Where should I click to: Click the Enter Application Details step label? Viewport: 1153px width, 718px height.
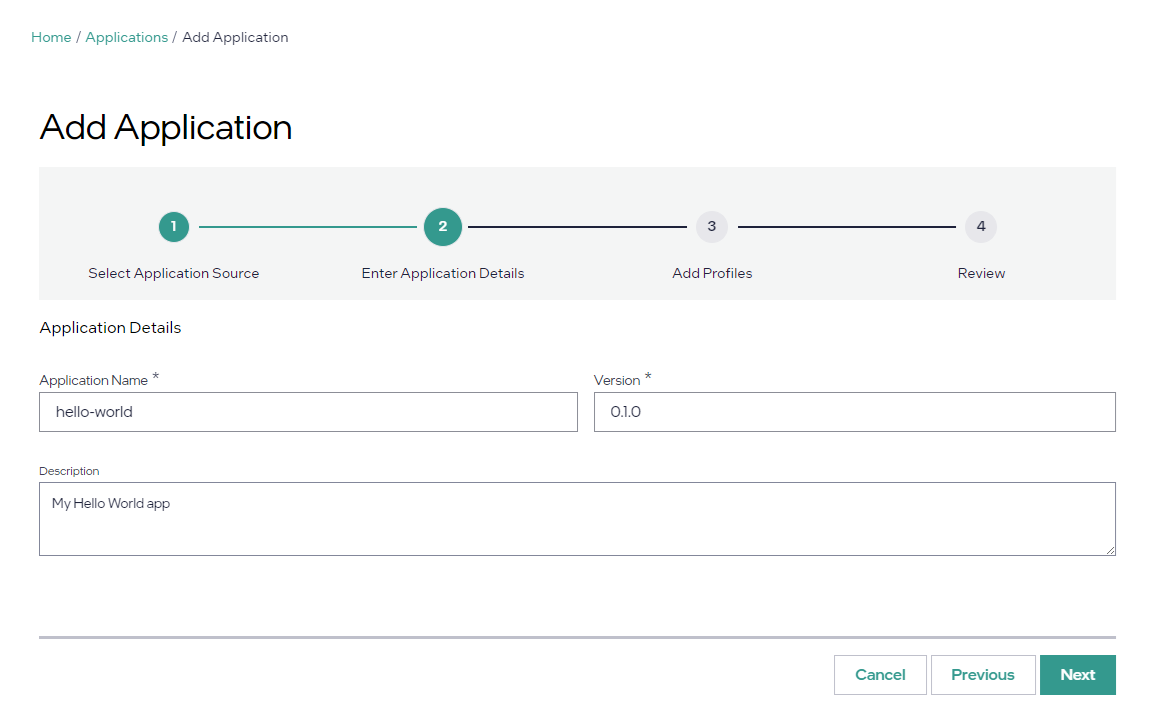click(443, 273)
